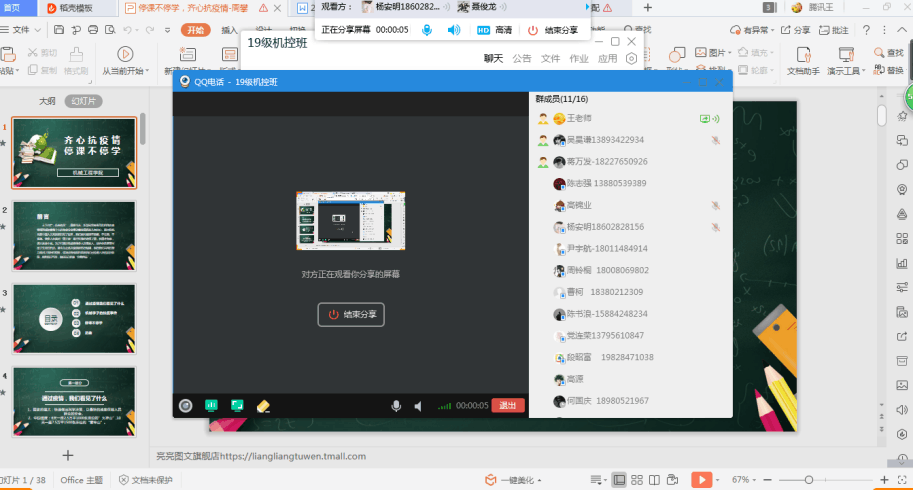
Task: Click the yellow pencil annotation icon
Action: coord(263,406)
